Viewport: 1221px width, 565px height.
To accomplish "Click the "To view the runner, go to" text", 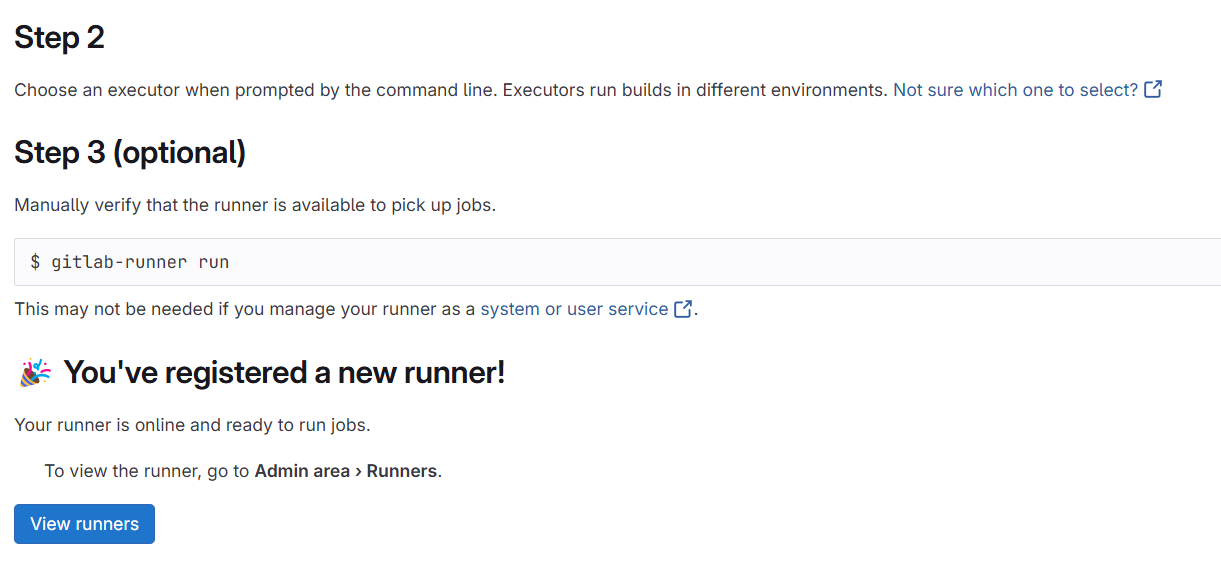I will coord(147,471).
